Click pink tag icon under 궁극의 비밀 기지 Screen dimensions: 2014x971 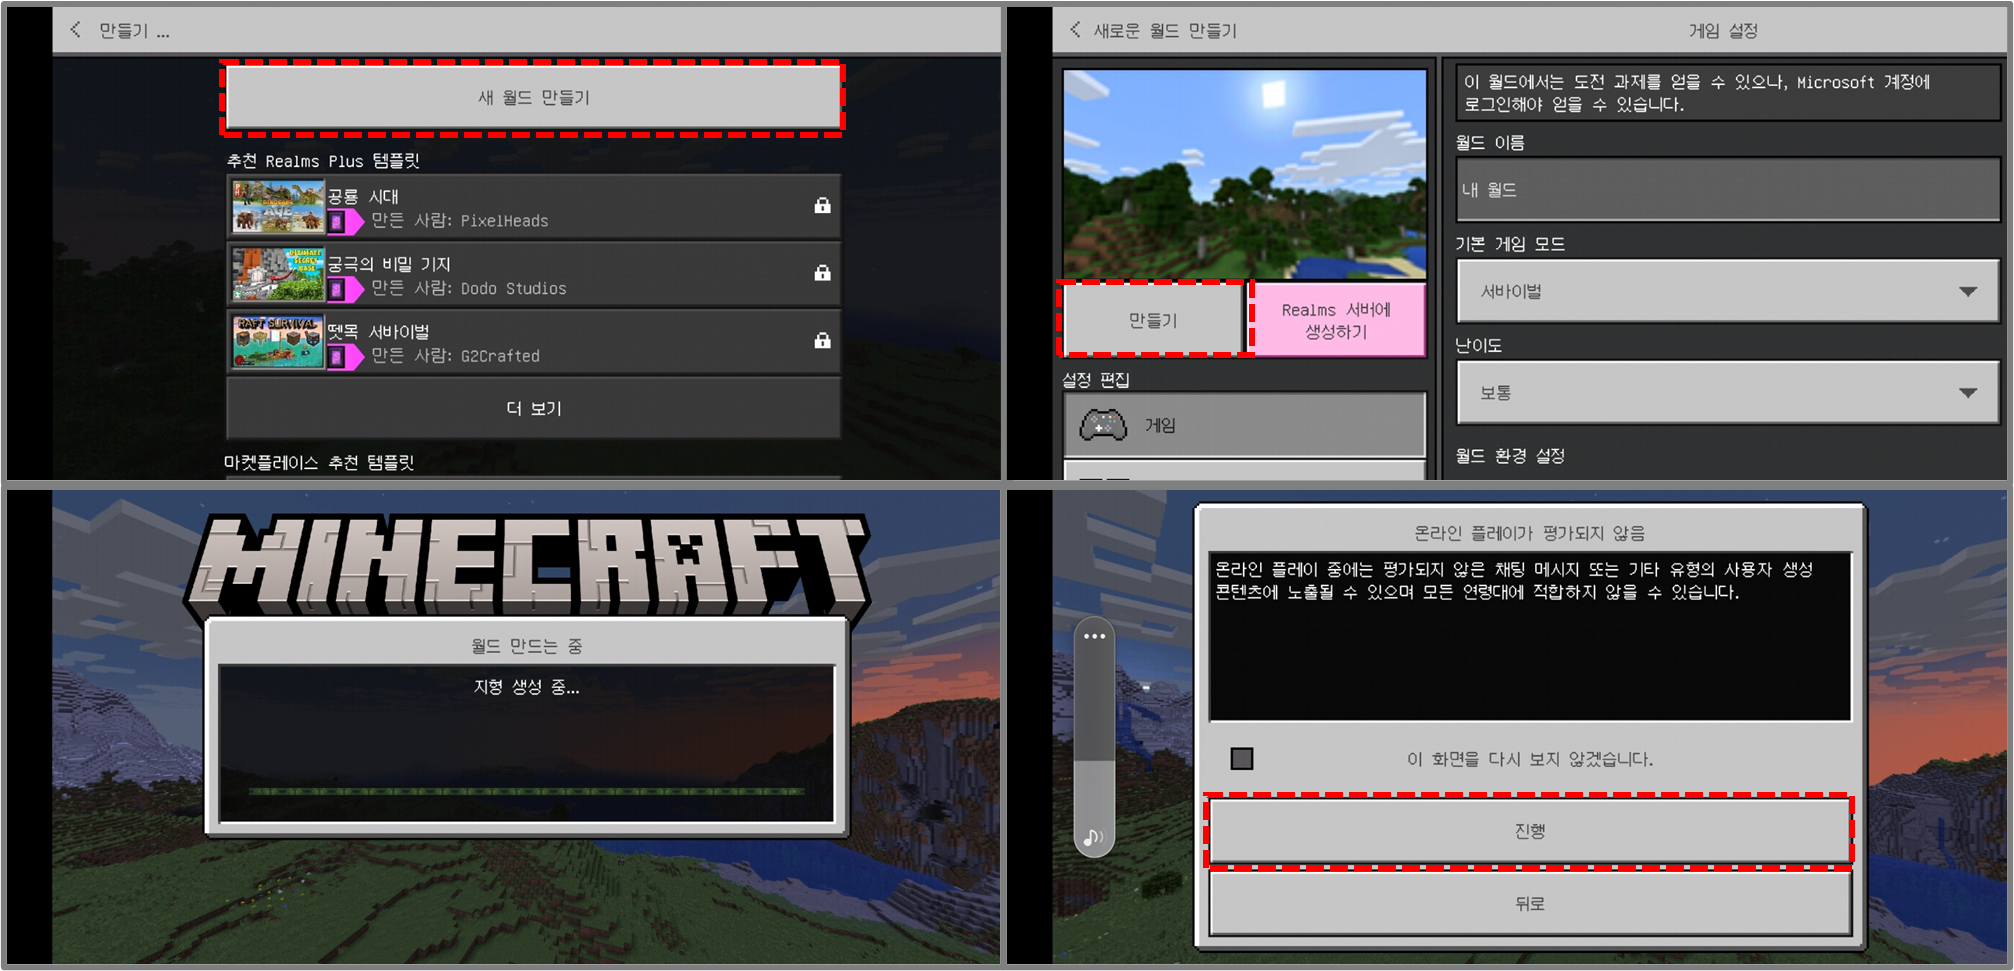pos(345,289)
